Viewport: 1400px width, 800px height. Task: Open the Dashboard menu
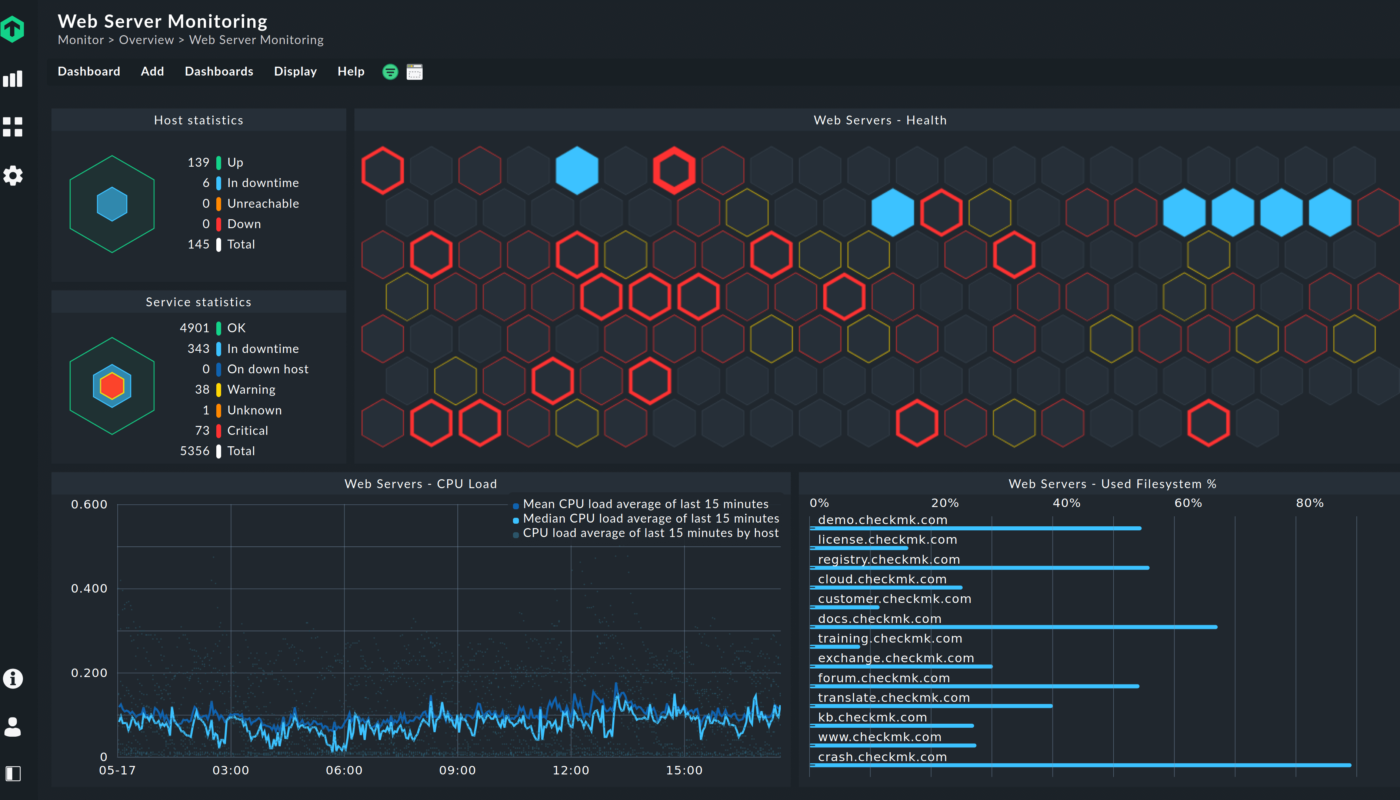(x=89, y=72)
